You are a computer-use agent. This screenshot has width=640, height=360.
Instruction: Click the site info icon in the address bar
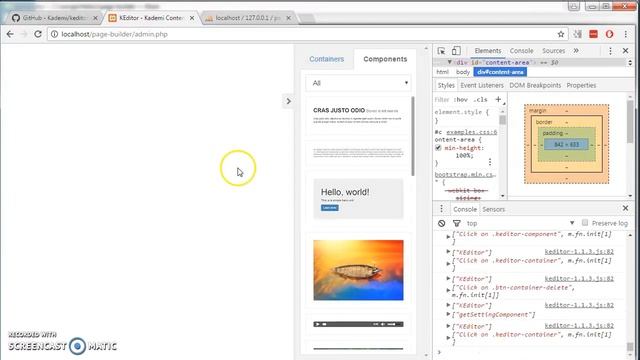coord(54,34)
